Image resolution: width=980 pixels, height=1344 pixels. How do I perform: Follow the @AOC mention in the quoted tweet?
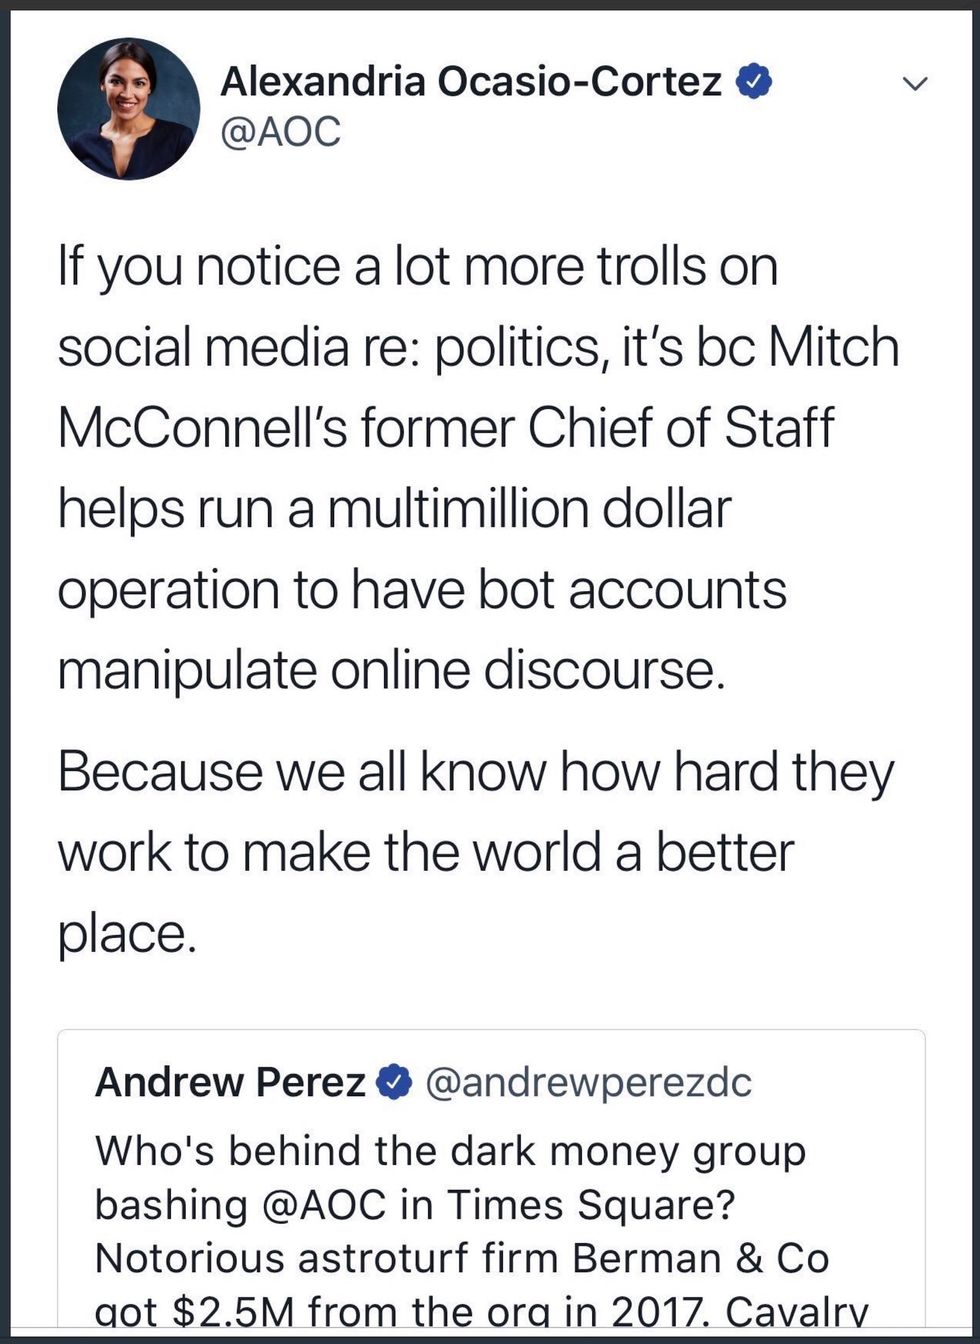pos(323,1204)
